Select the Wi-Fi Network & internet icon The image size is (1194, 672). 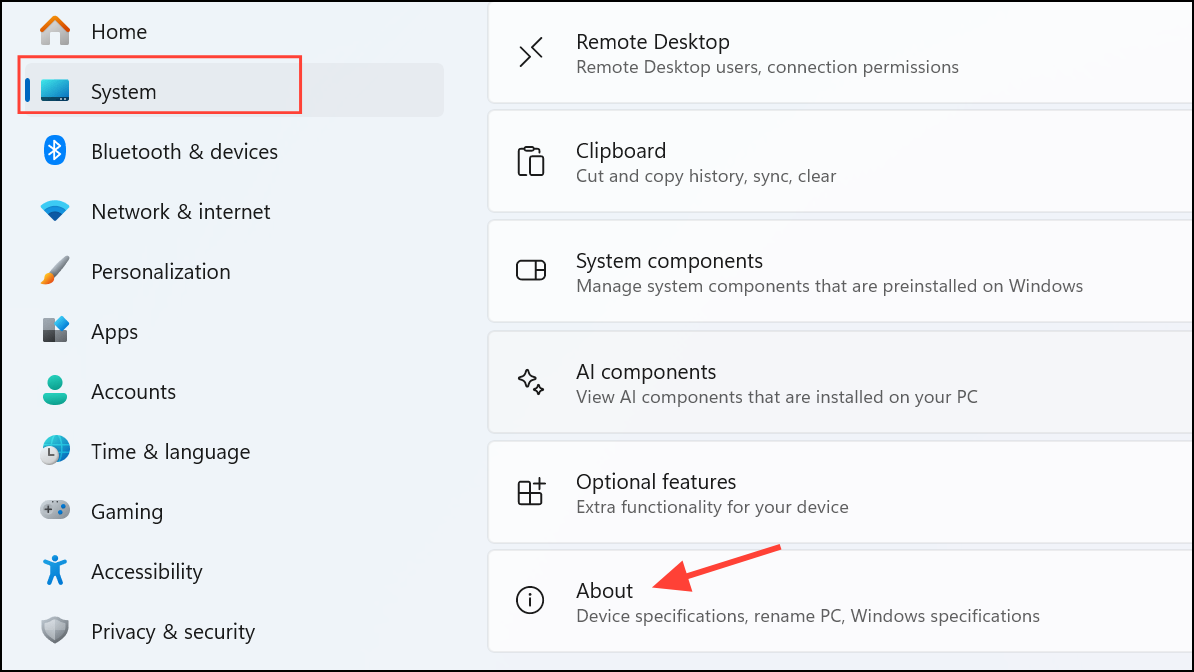pyautogui.click(x=54, y=211)
